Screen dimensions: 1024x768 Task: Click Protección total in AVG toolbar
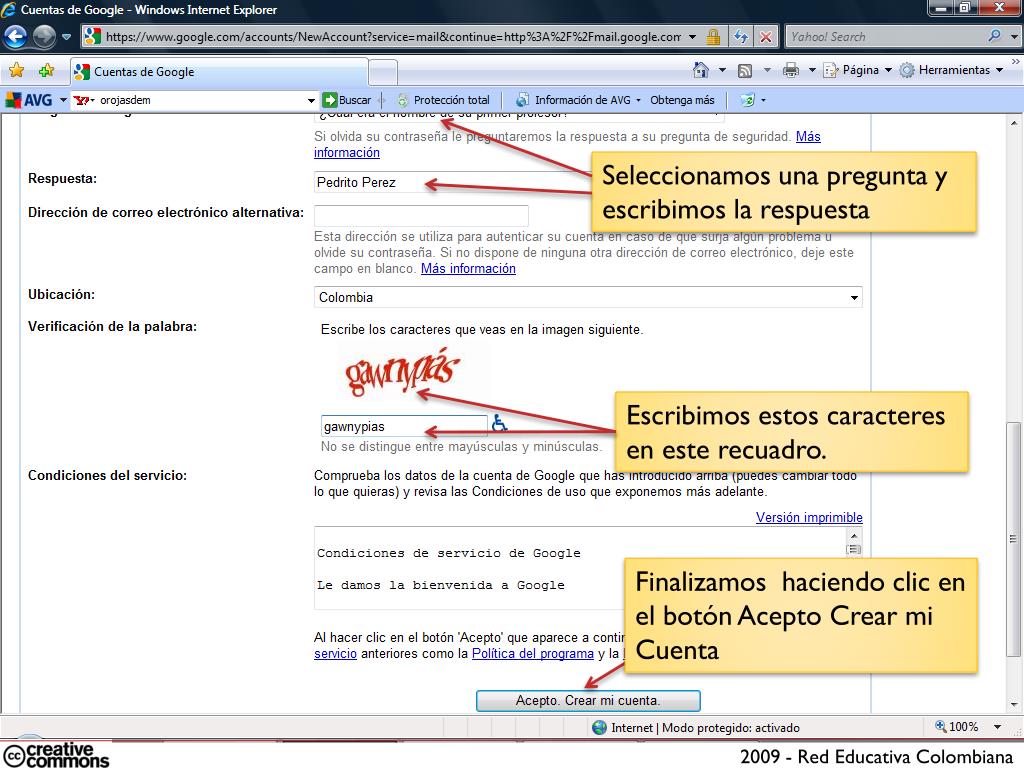tap(443, 100)
